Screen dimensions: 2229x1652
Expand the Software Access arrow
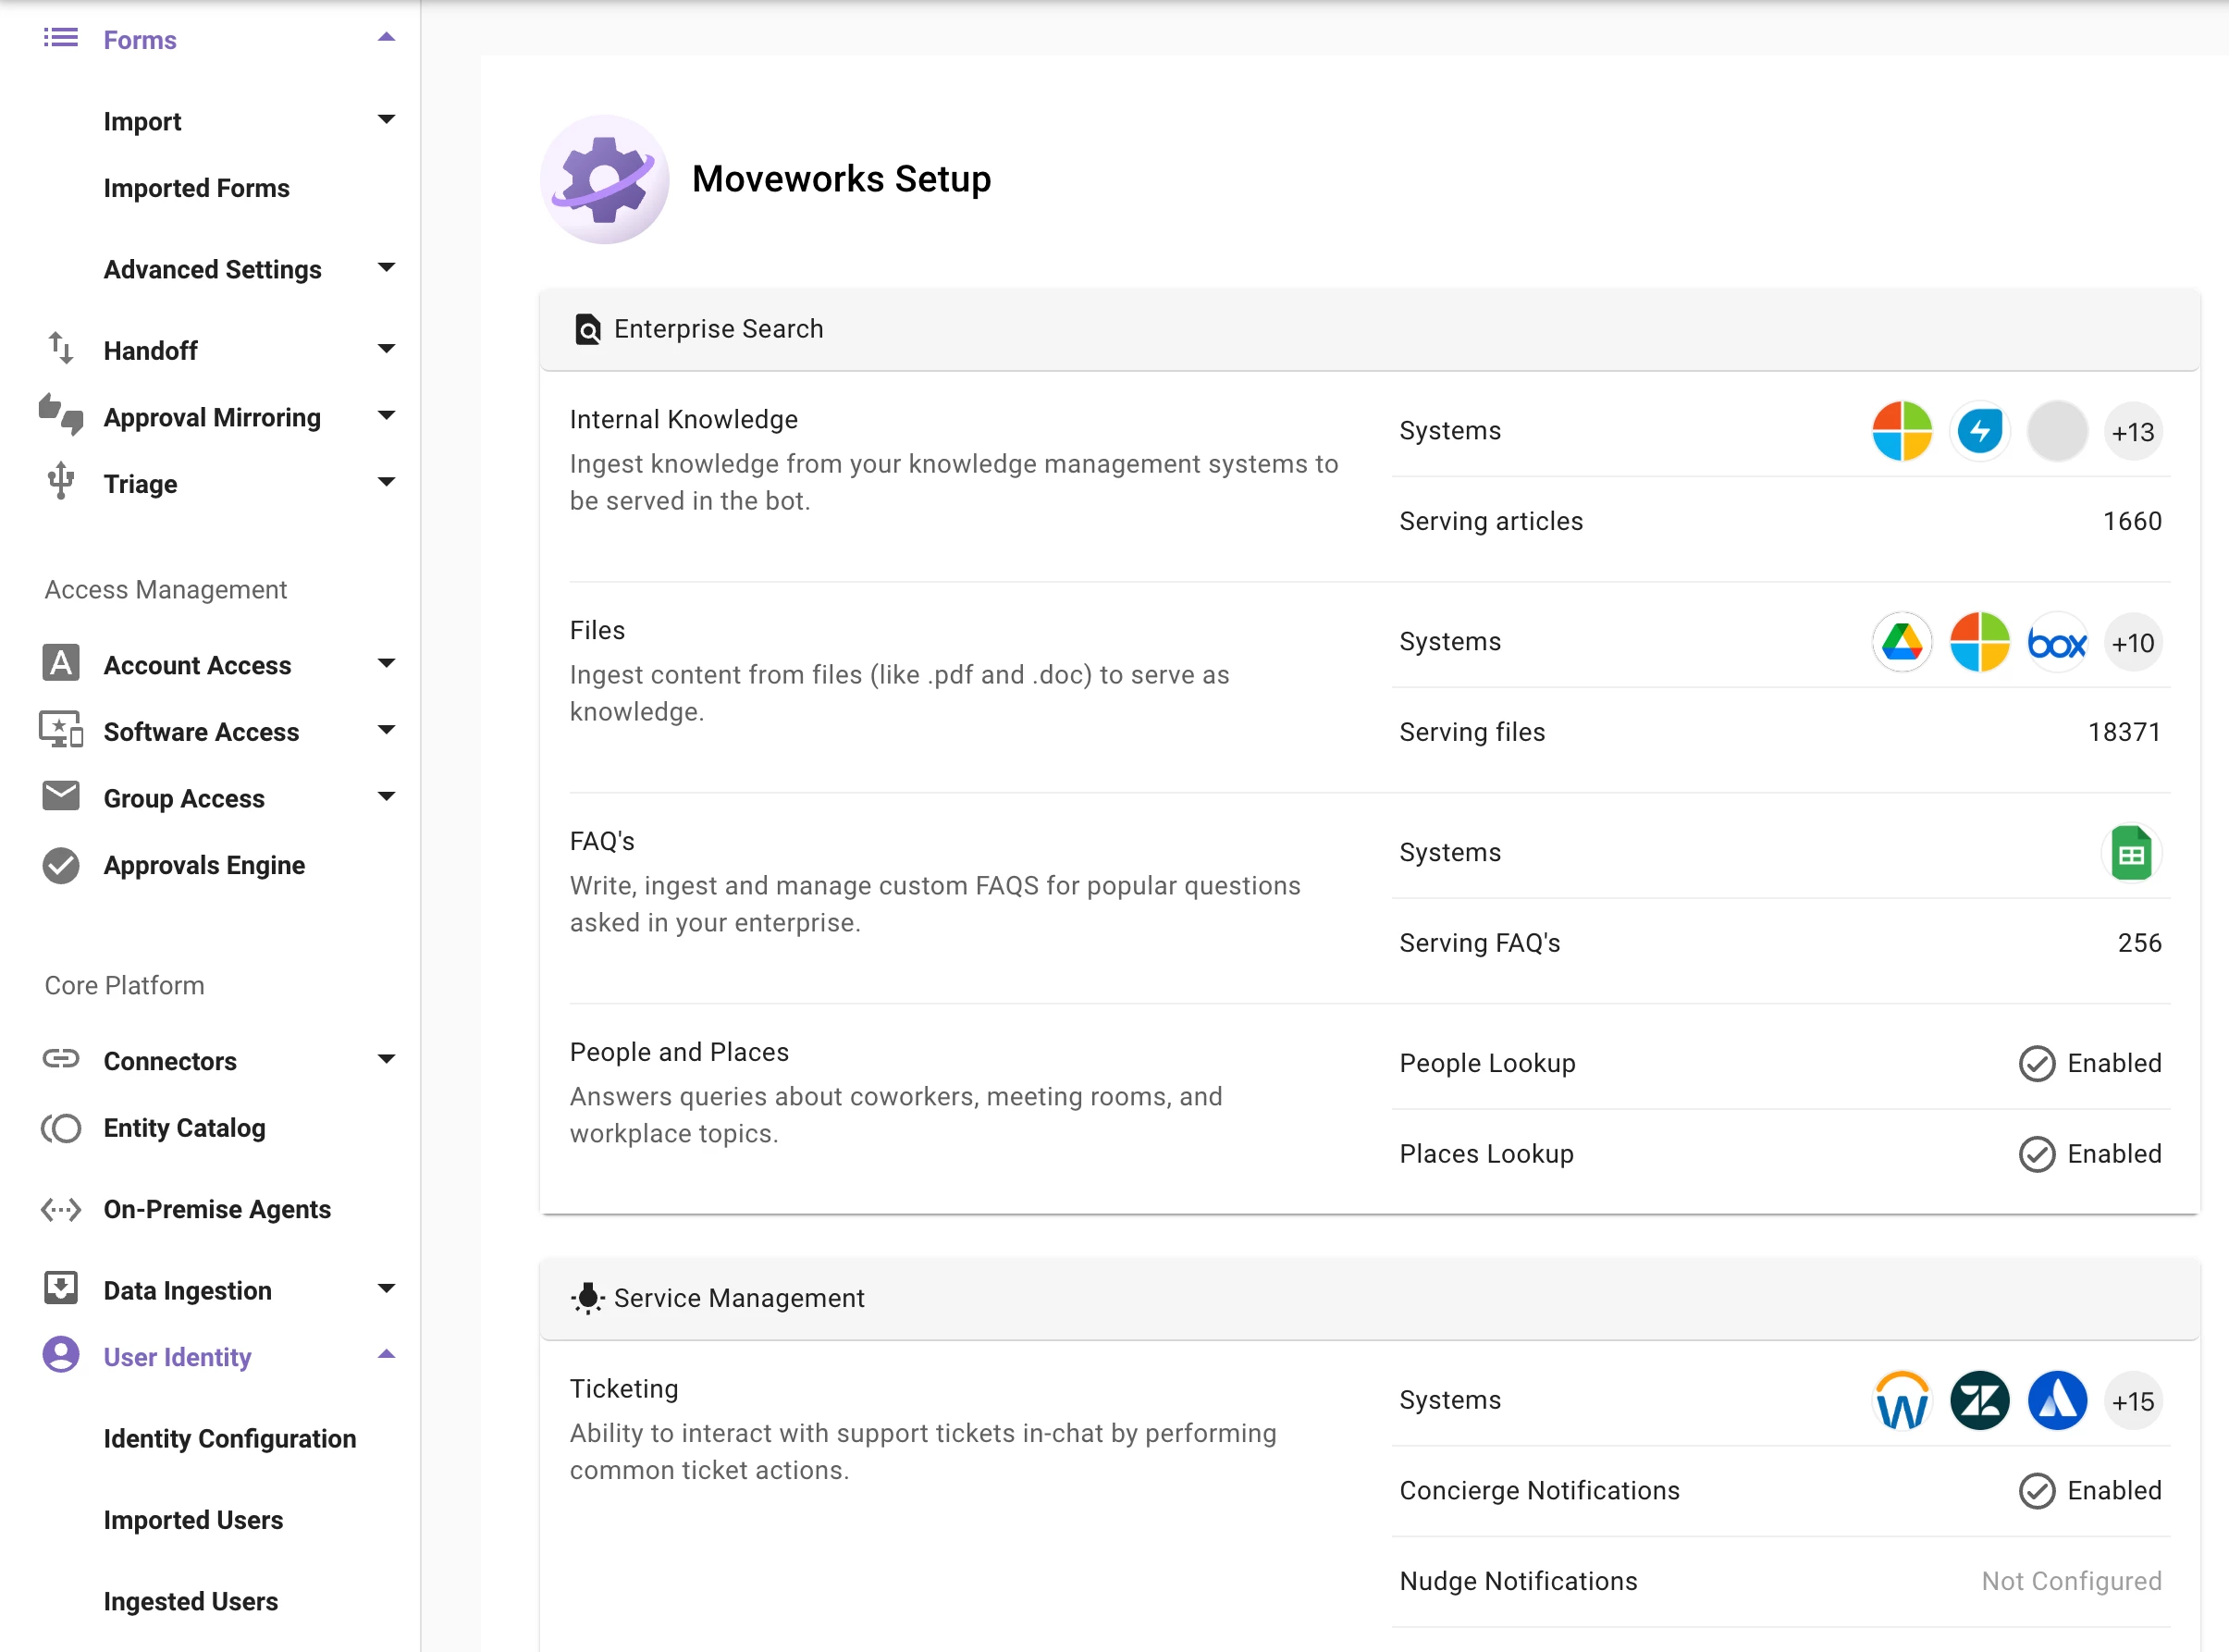tap(387, 730)
